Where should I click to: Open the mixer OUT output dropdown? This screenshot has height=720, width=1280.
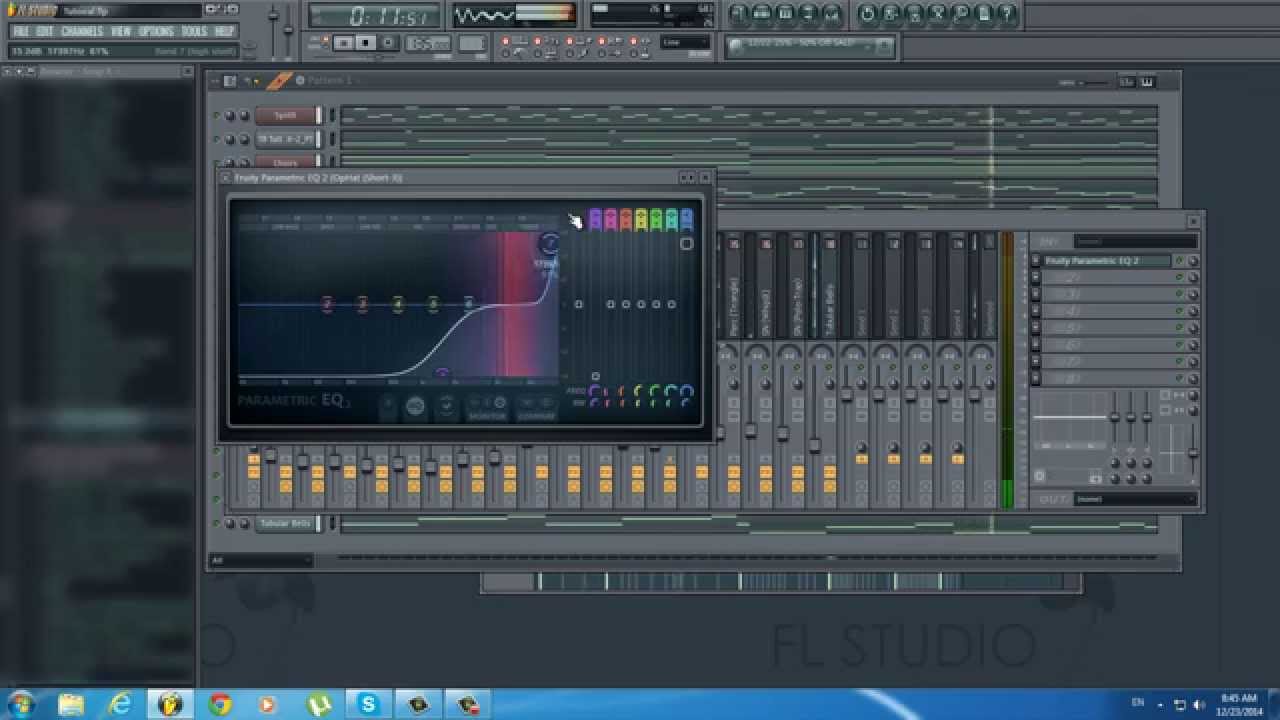(1135, 498)
